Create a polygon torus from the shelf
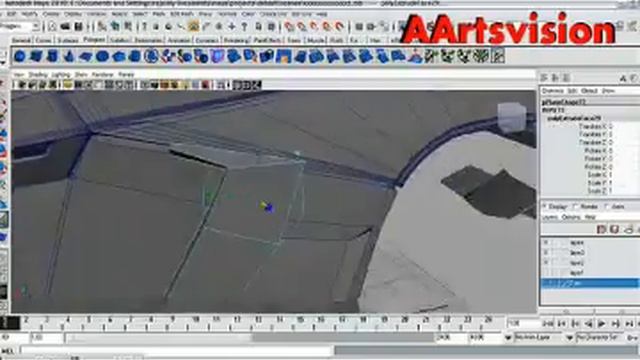Screen dimensions: 640x360 point(102,56)
